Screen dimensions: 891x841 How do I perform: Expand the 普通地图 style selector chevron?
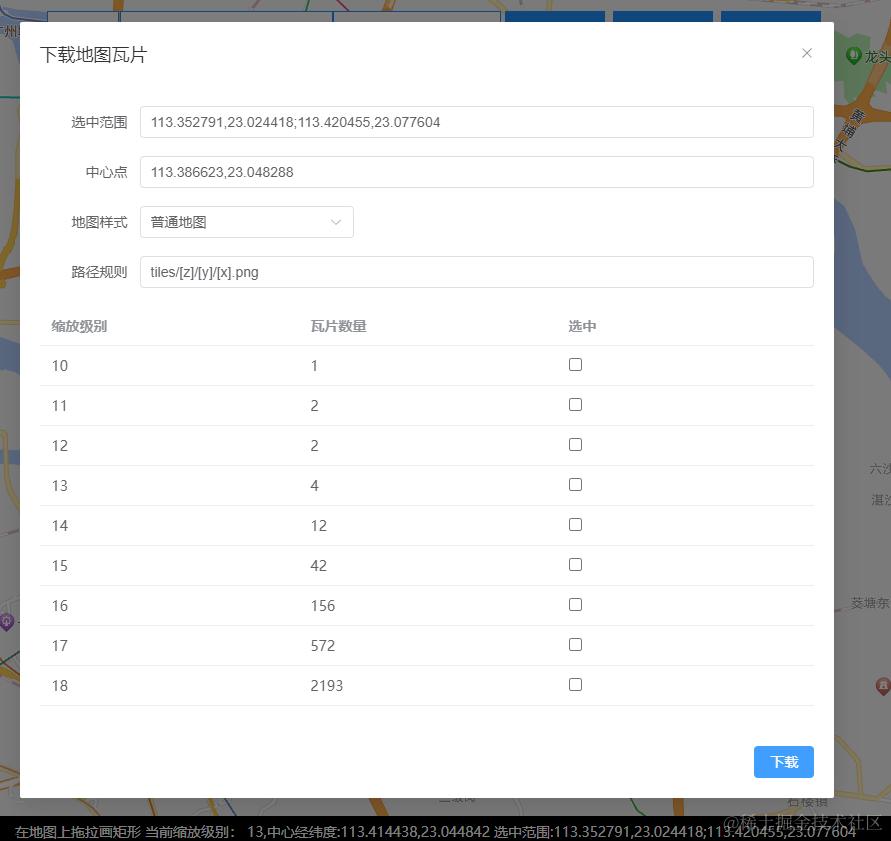point(336,221)
